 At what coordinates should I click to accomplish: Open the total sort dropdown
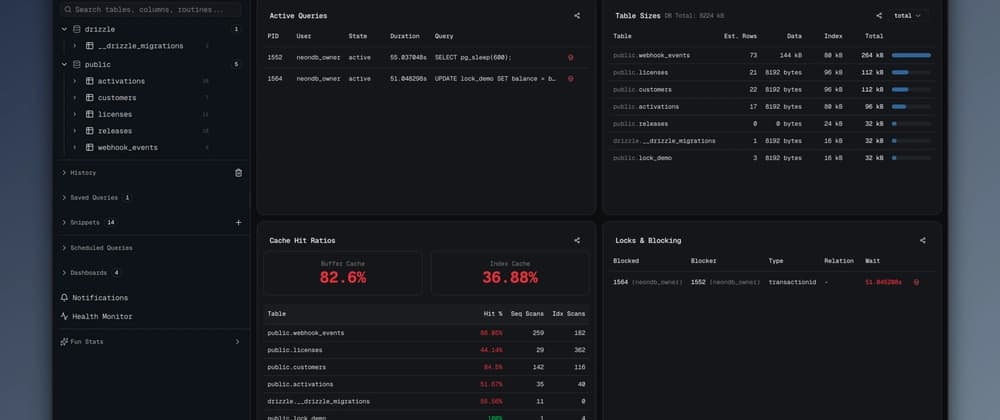pyautogui.click(x=908, y=16)
